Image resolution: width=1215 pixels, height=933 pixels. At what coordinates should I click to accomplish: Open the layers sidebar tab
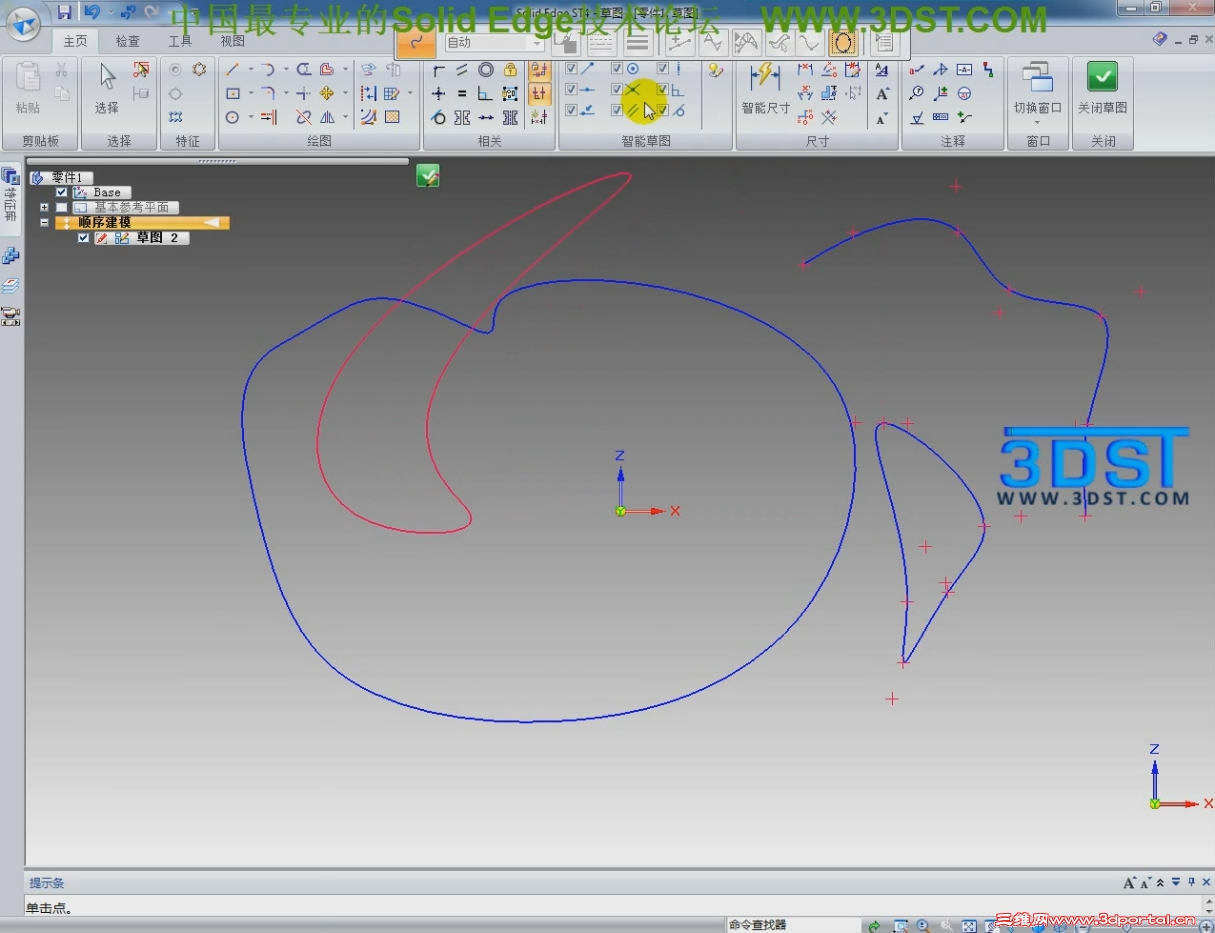pos(11,286)
